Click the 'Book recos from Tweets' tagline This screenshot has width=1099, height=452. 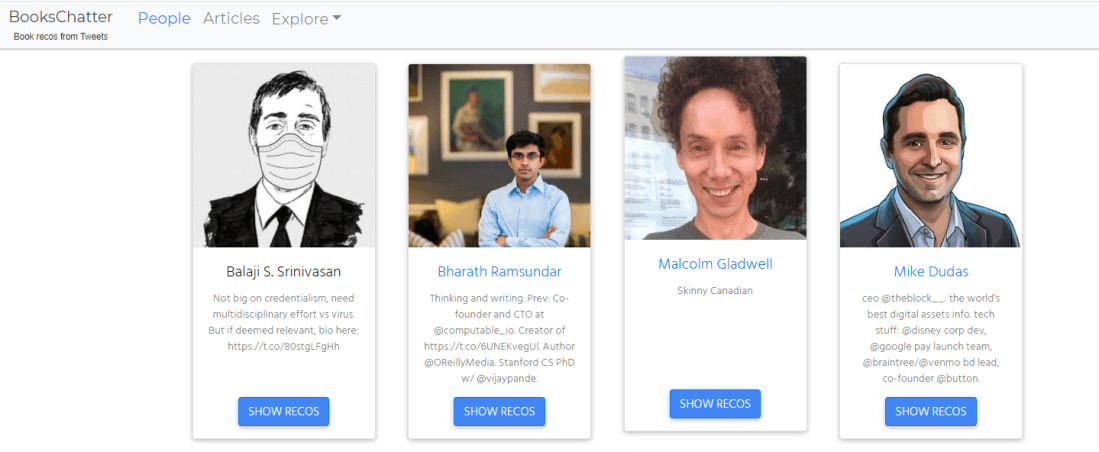60,37
